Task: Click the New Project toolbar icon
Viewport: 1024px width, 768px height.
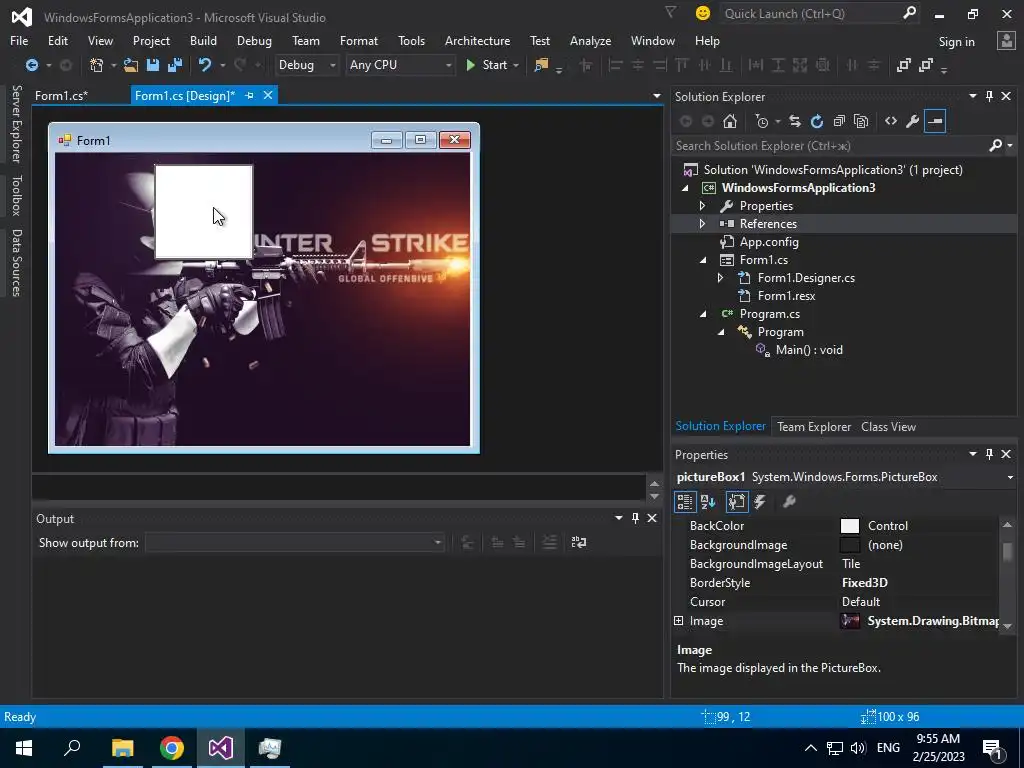Action: (x=97, y=65)
